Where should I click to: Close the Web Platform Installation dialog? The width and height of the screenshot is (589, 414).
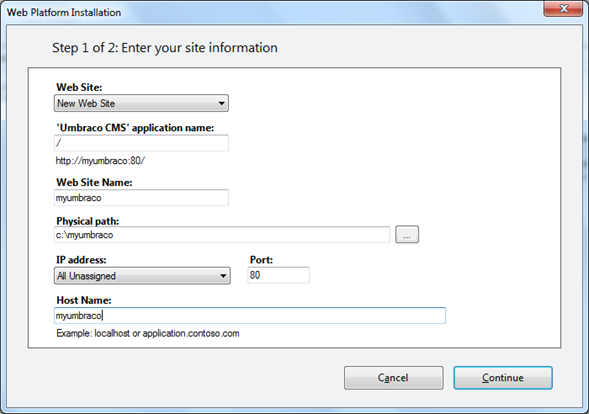(x=563, y=8)
